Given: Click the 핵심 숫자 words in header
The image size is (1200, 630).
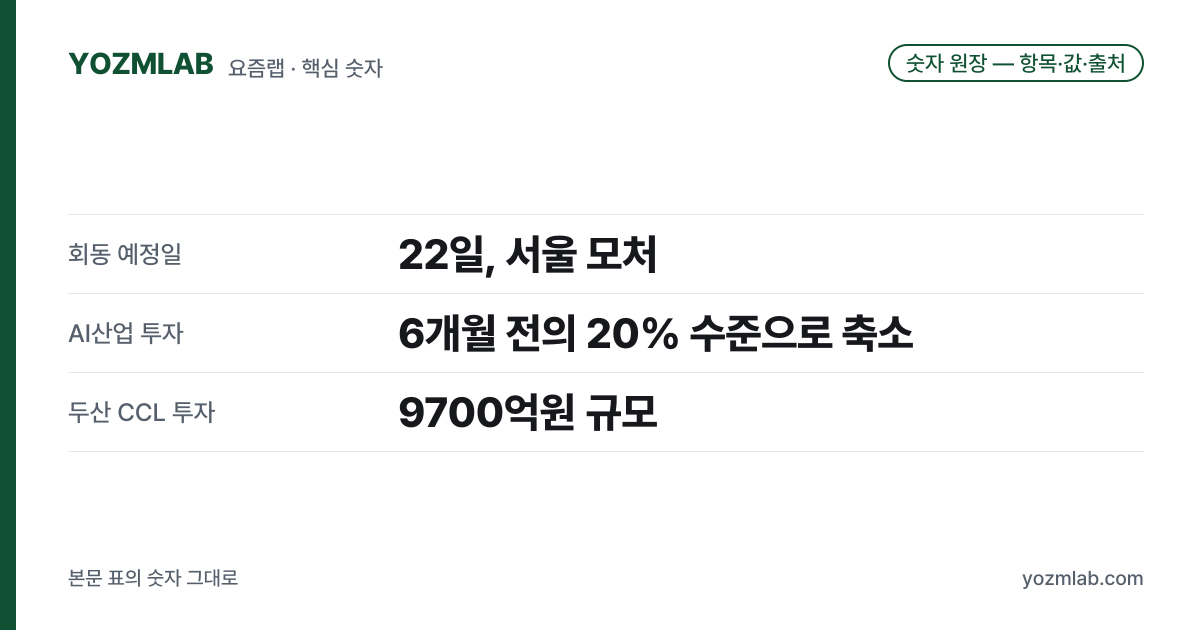Looking at the screenshot, I should click(x=342, y=68).
